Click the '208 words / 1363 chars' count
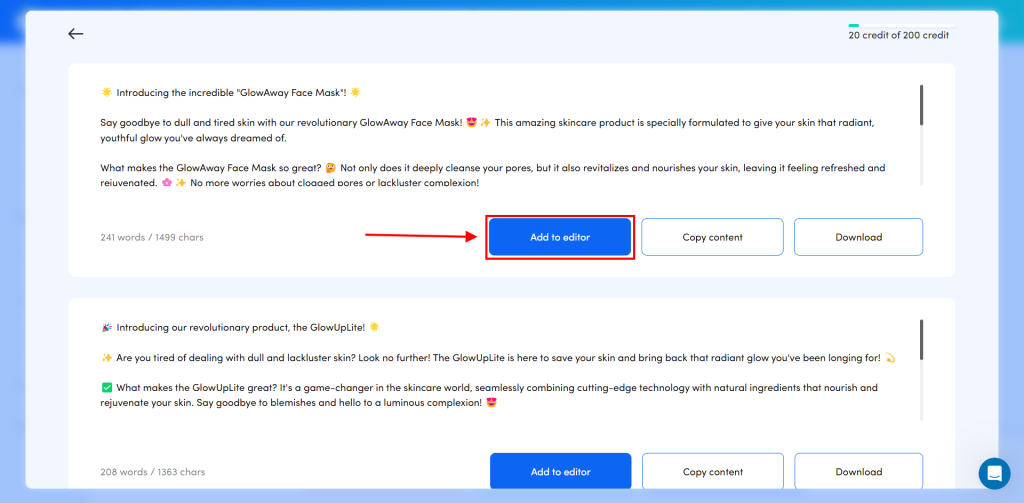The width and height of the screenshot is (1024, 503). (x=152, y=472)
